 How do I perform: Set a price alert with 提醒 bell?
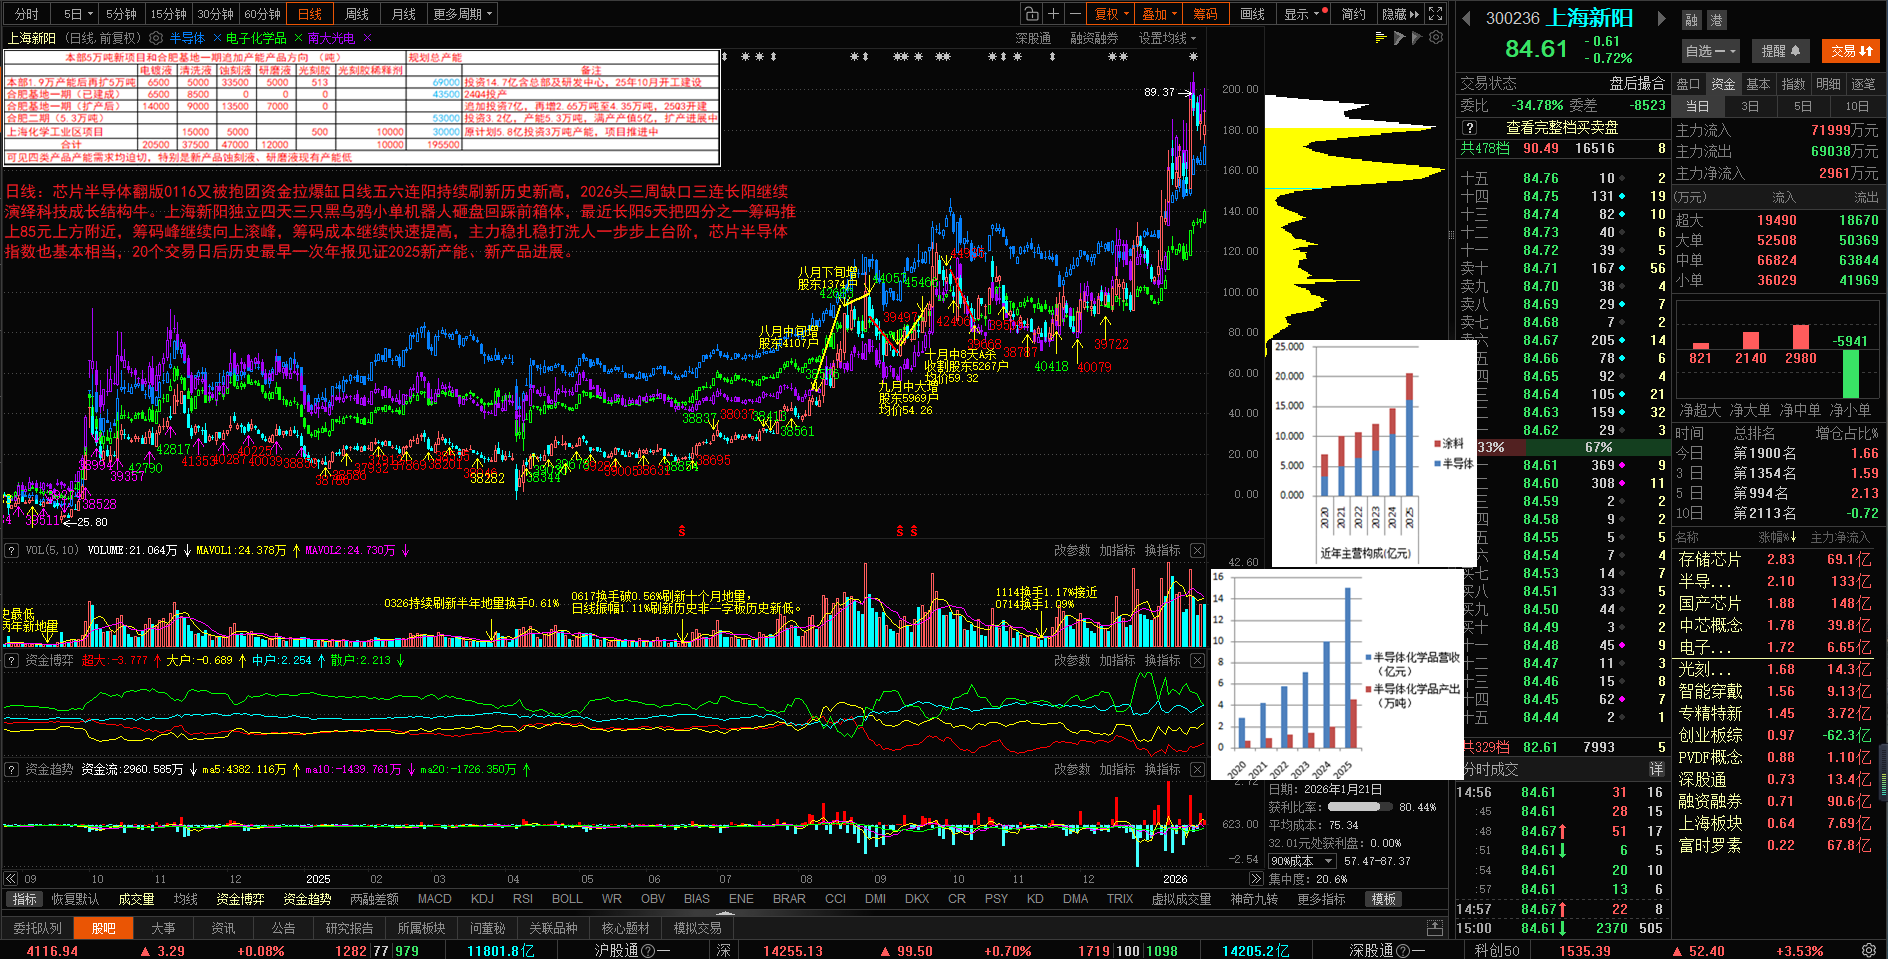pos(1781,51)
